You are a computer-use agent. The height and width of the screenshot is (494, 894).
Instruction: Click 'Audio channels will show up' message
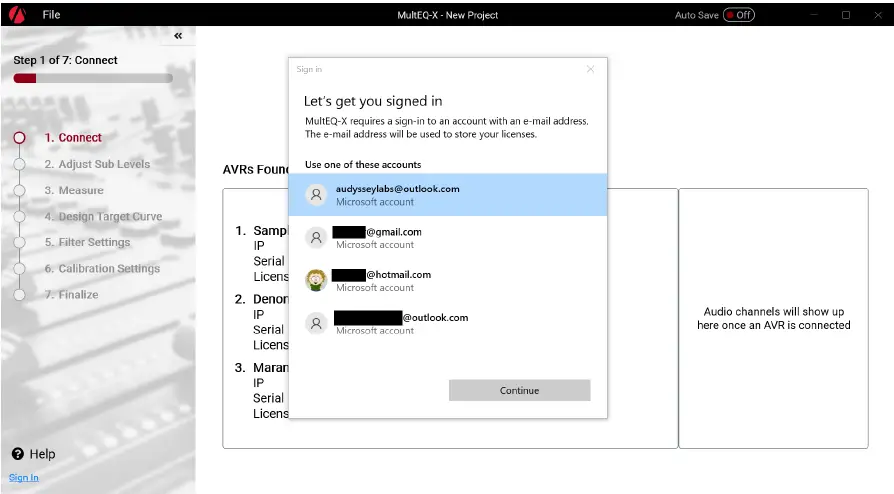pyautogui.click(x=773, y=318)
